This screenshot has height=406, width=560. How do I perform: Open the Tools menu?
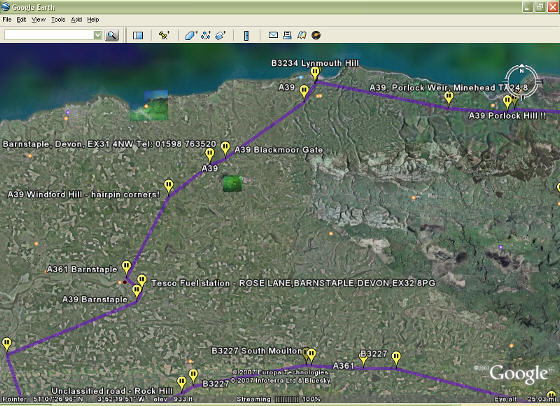[58, 20]
